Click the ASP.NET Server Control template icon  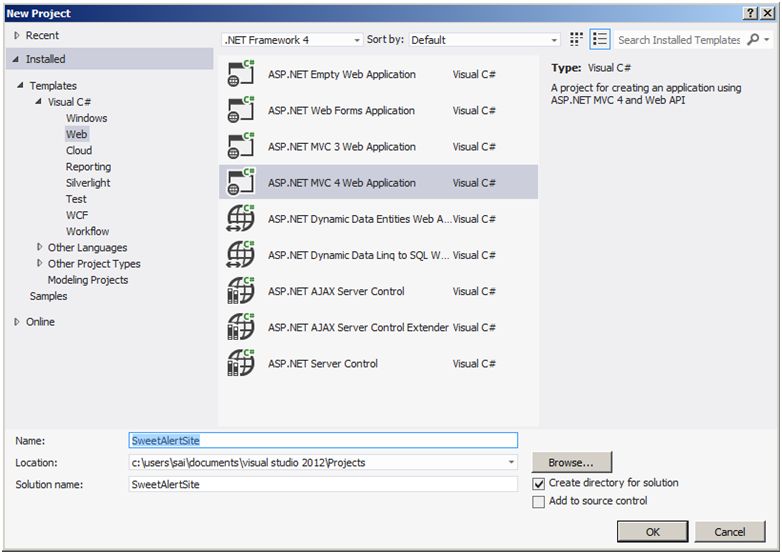[241, 364]
